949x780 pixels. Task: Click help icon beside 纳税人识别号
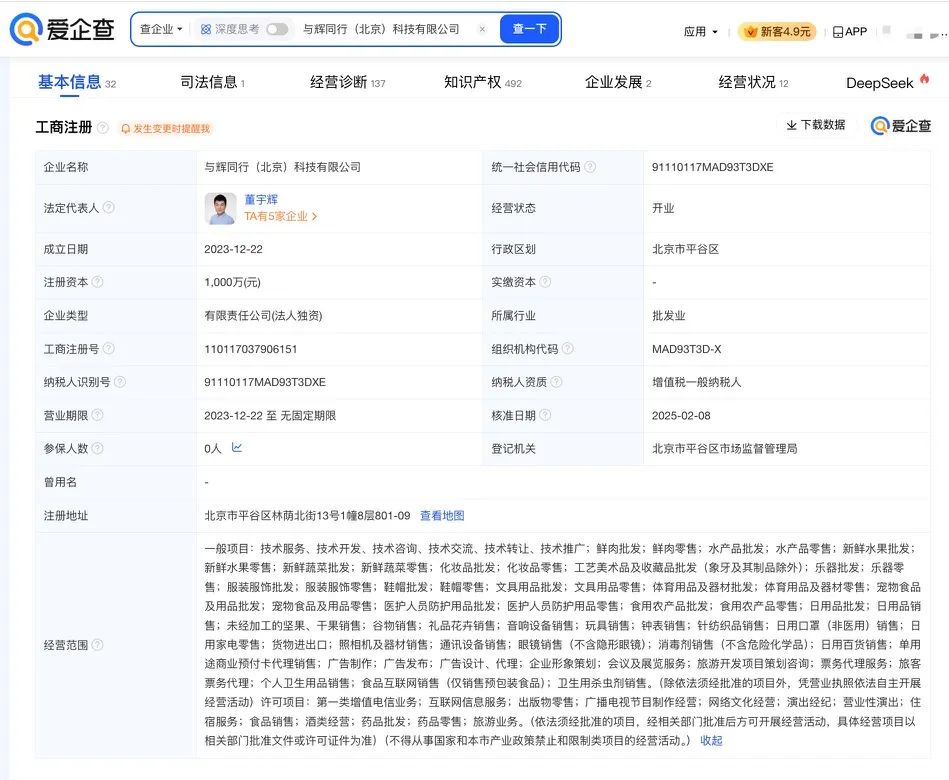click(120, 382)
